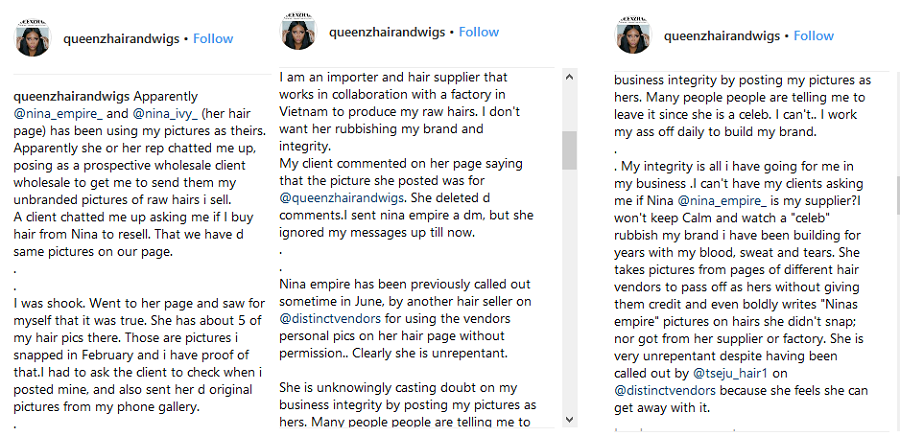Open queenzhairandwigs username in right header

coord(721,36)
